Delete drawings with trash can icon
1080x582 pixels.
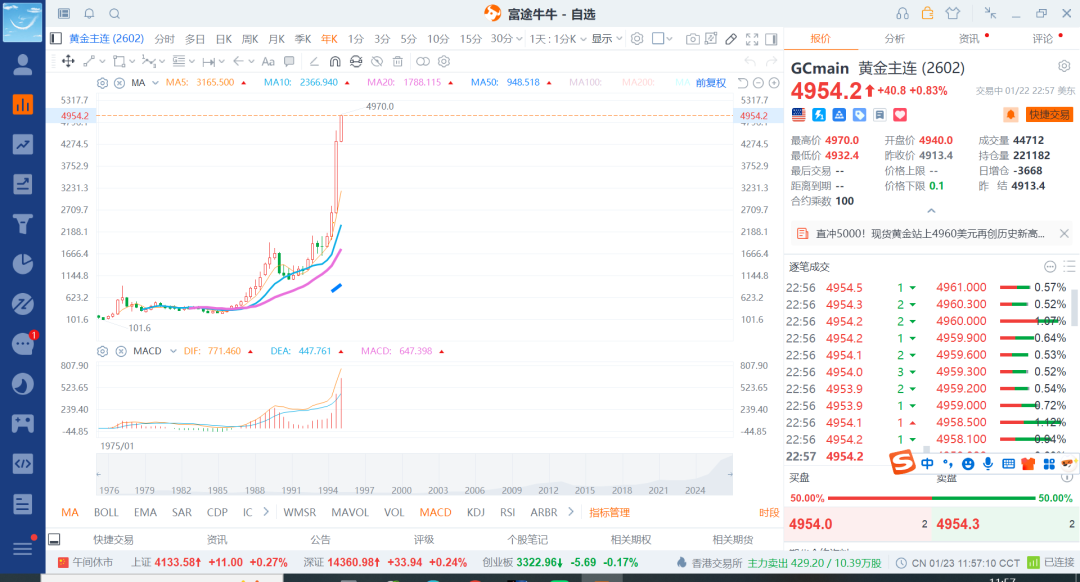(x=397, y=61)
